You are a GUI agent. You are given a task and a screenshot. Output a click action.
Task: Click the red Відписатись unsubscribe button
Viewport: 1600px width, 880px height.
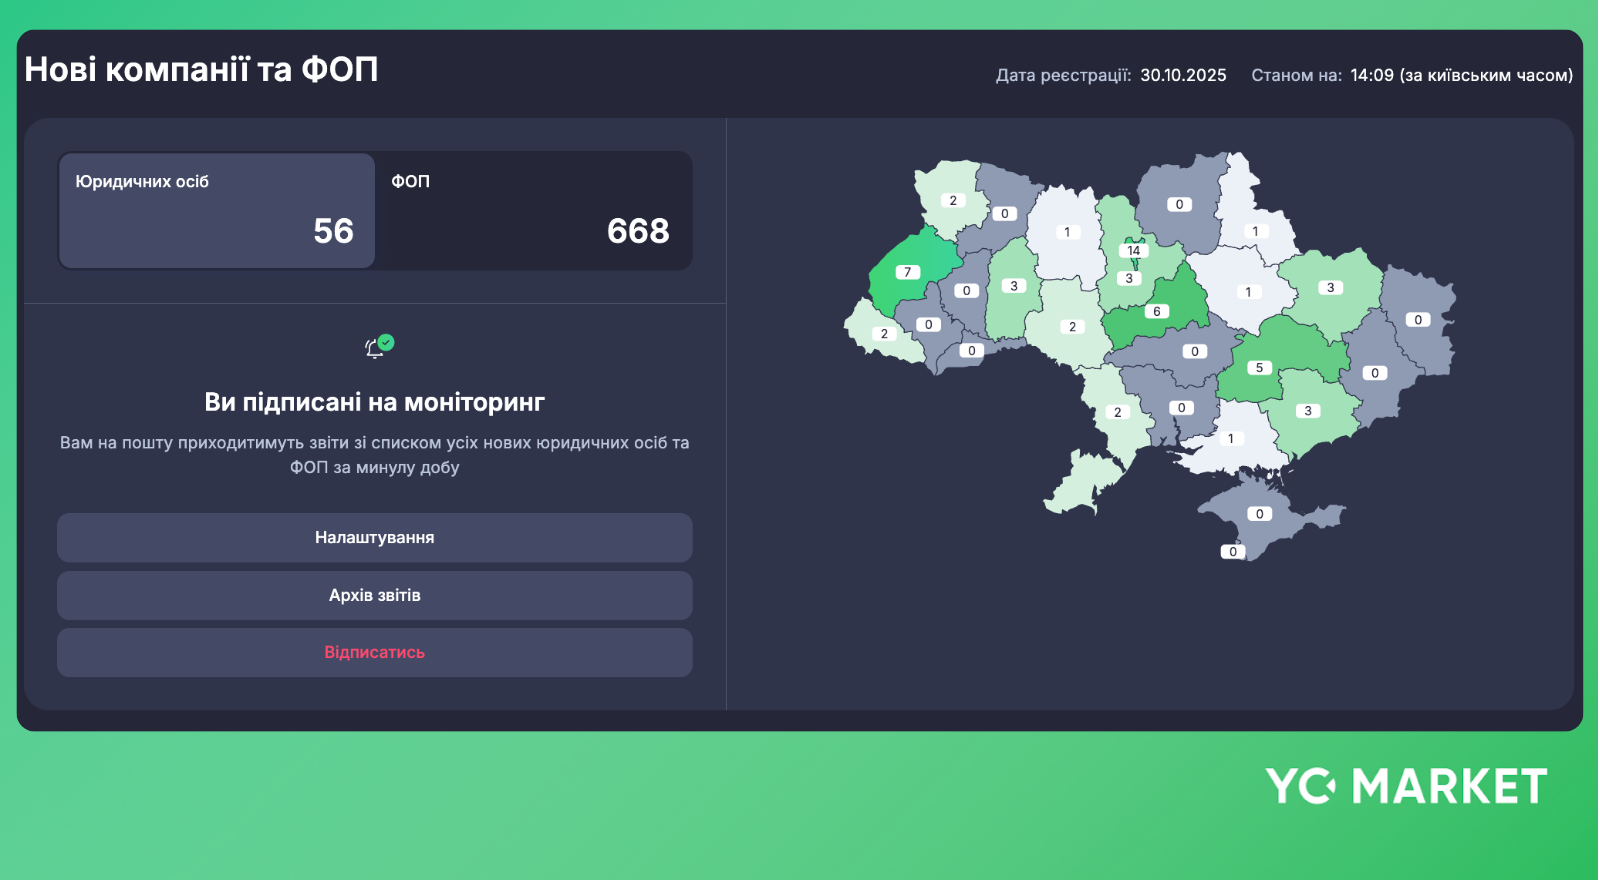click(x=374, y=652)
